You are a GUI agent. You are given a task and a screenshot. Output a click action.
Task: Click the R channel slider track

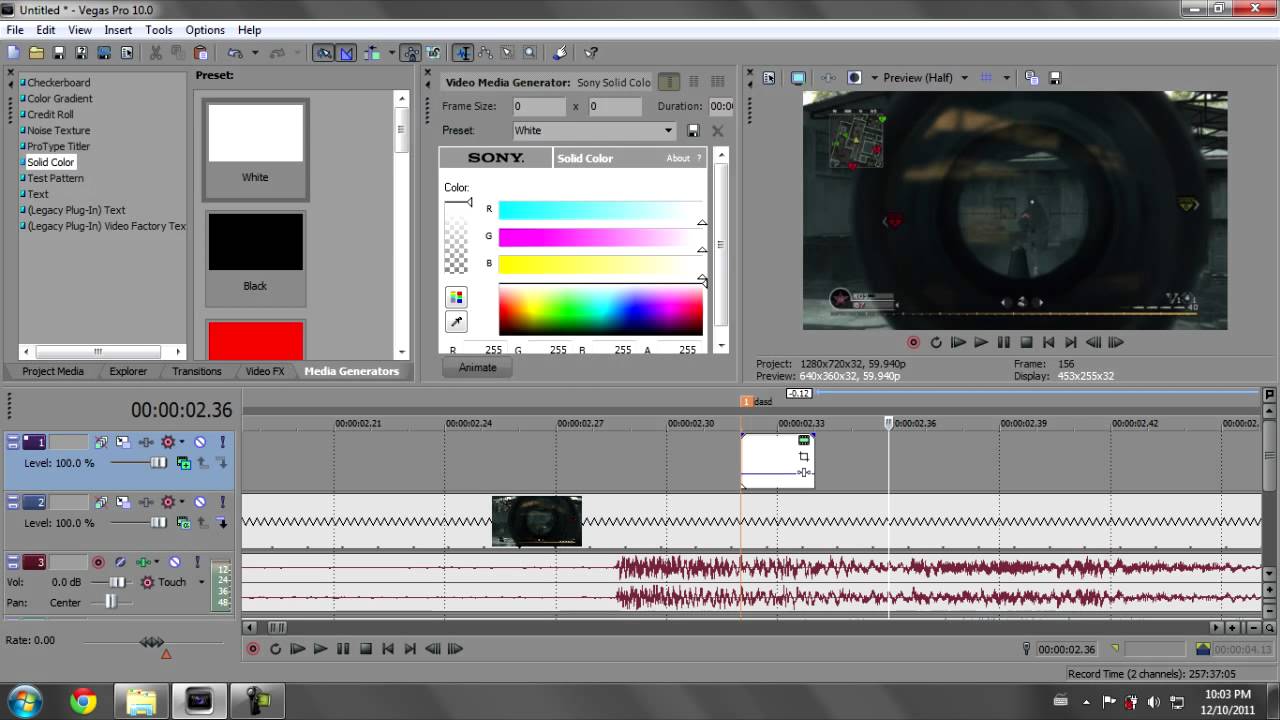pos(600,210)
